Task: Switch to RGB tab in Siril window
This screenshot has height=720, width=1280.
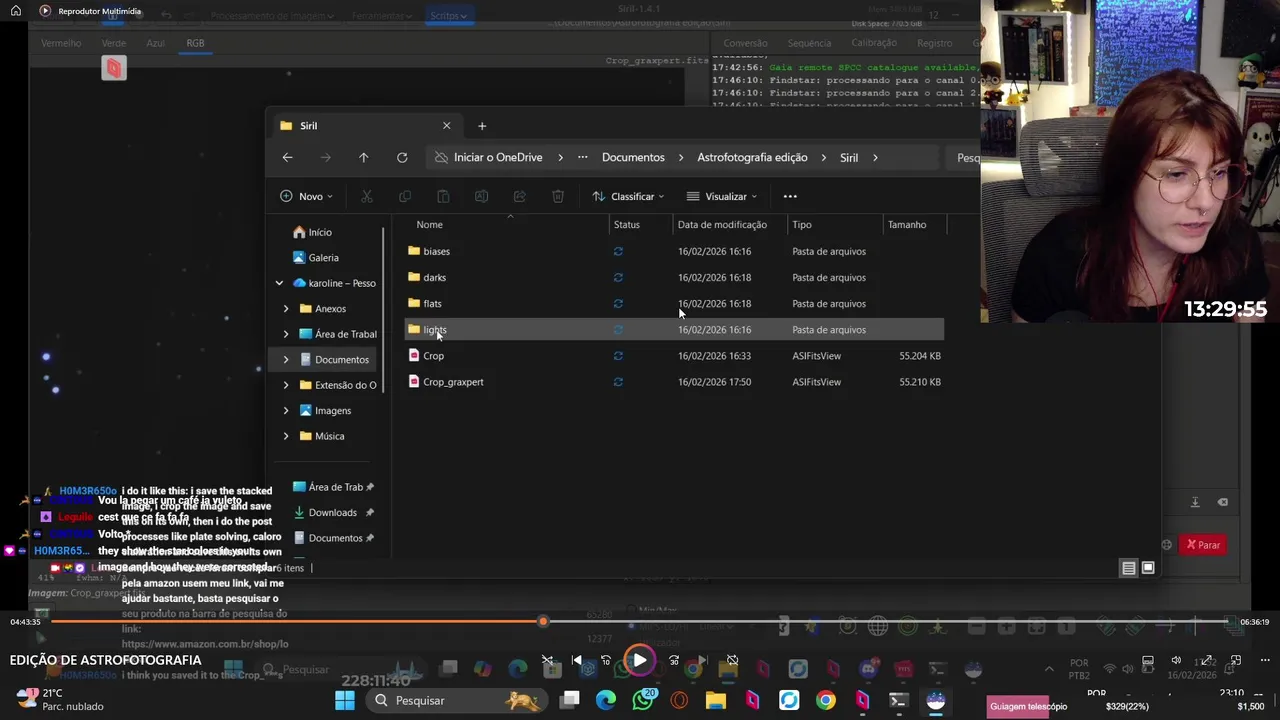Action: [195, 43]
